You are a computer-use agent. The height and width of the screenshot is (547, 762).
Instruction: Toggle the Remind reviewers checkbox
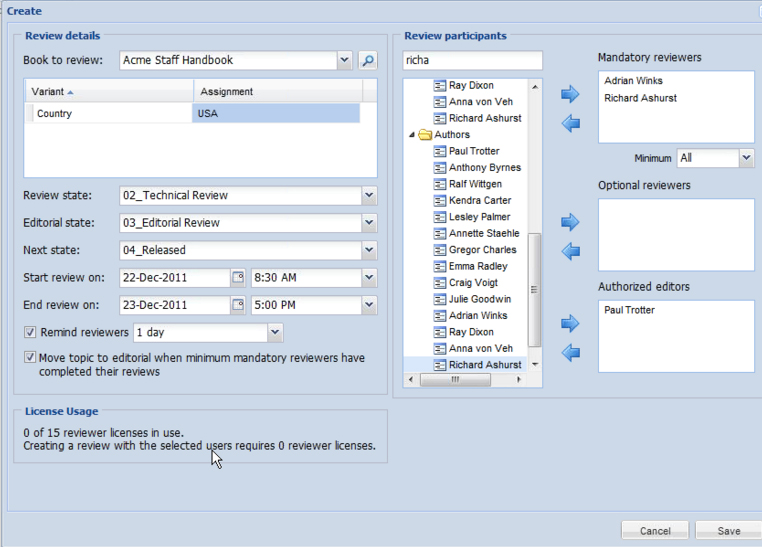coord(30,332)
